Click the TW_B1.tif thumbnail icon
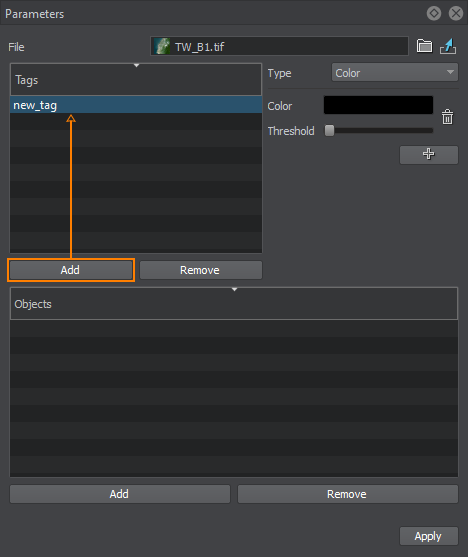This screenshot has height=557, width=468. point(162,46)
